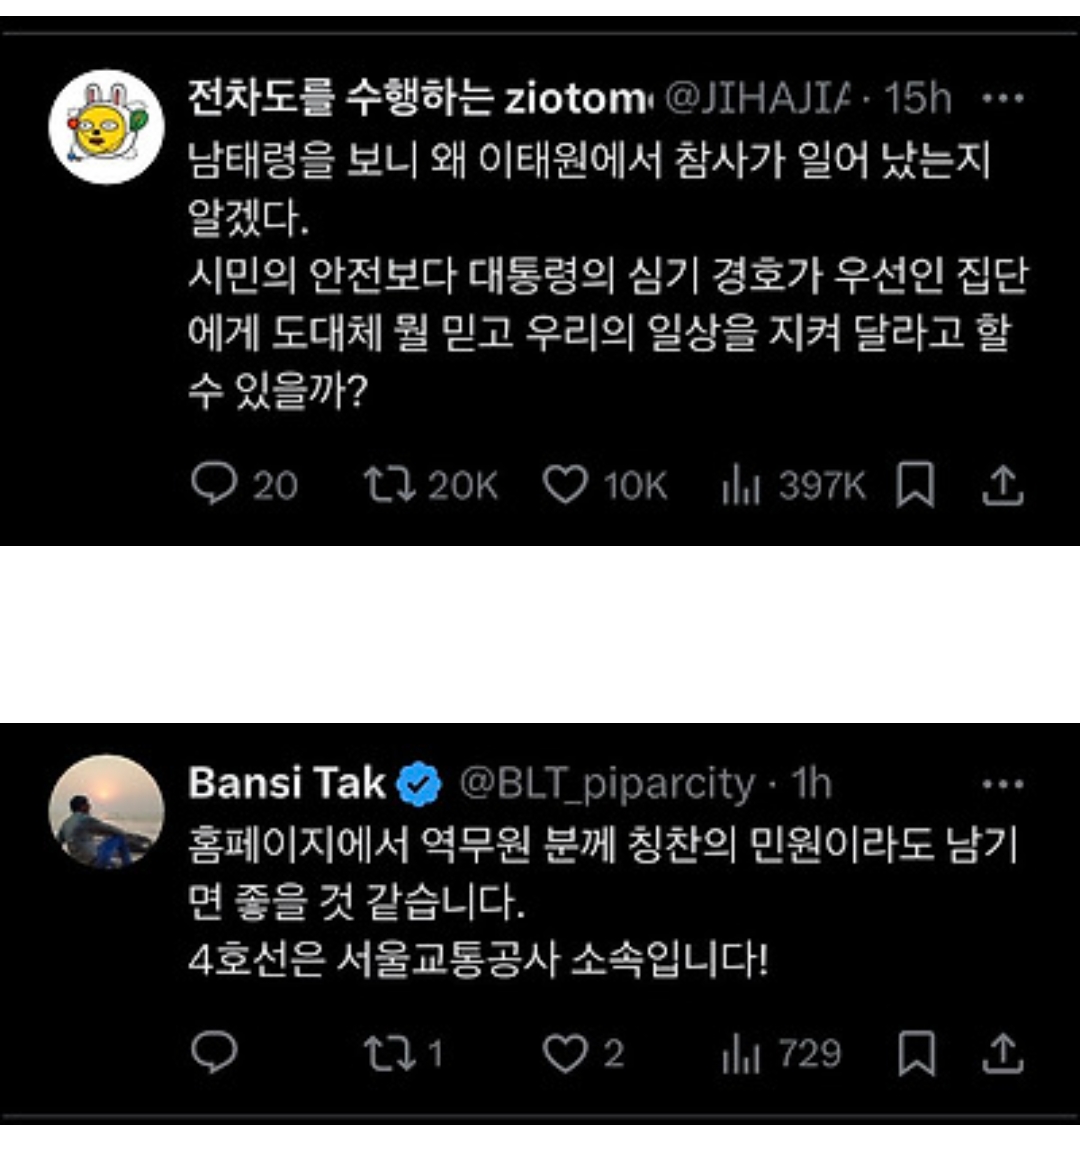
Task: Open ziotom's rabbit profile picture
Action: pyautogui.click(x=106, y=127)
